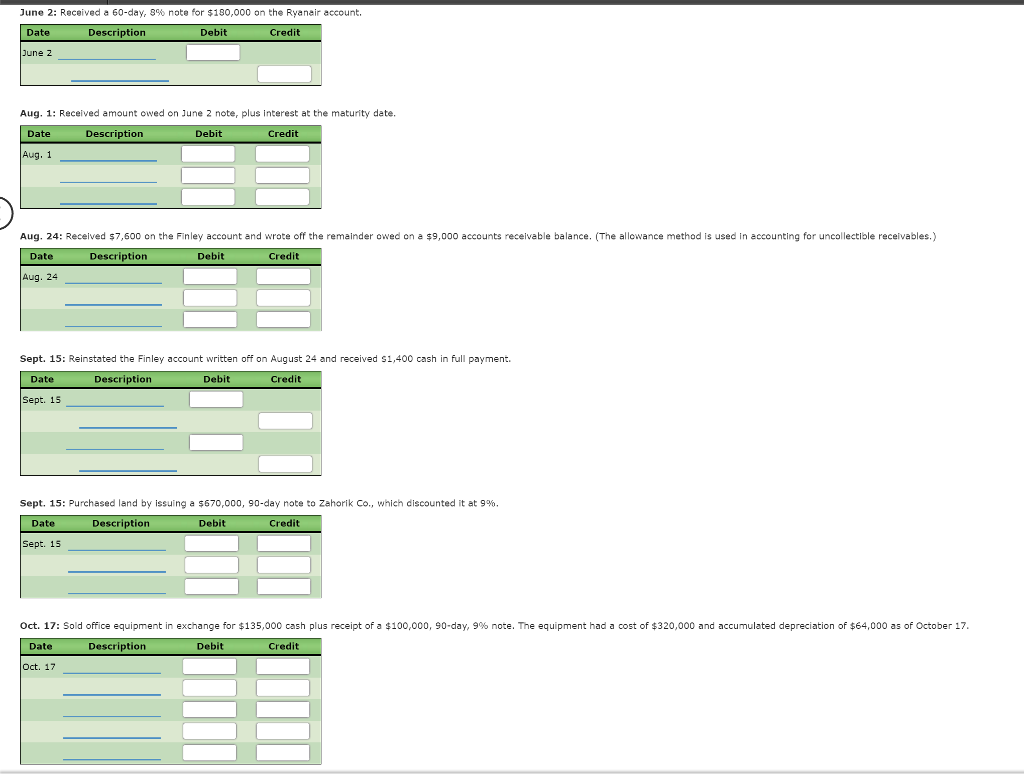The image size is (1024, 775).
Task: Open Sept. 15 land purchase first description dropdown
Action: coord(117,544)
